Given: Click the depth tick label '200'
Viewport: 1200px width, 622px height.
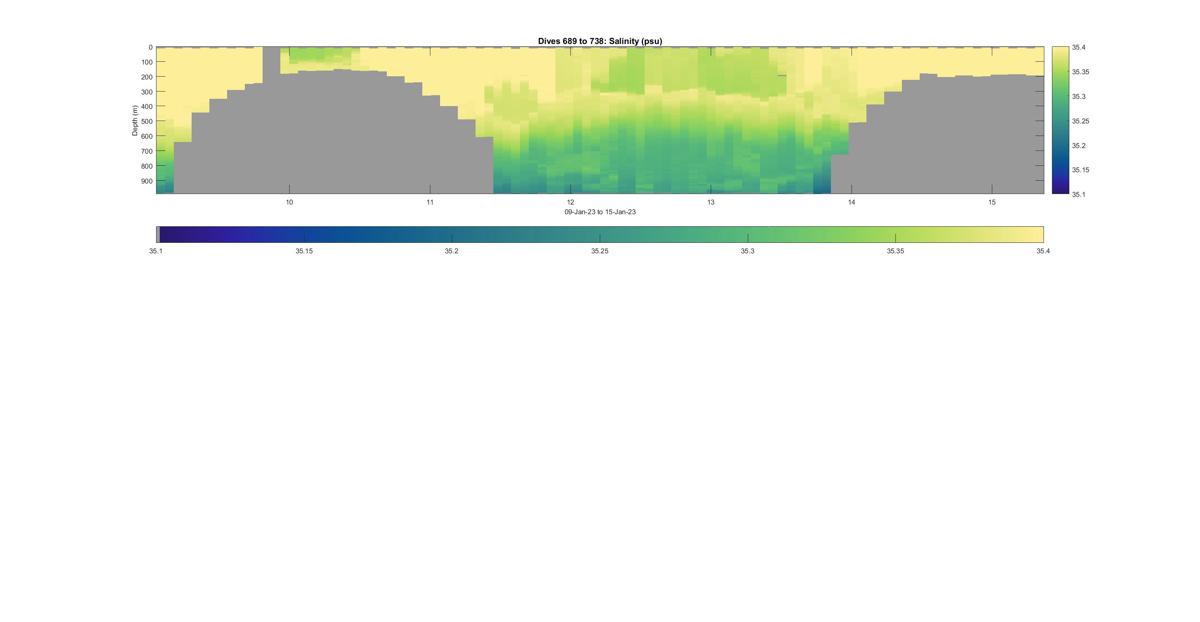Looking at the screenshot, I should (x=146, y=77).
